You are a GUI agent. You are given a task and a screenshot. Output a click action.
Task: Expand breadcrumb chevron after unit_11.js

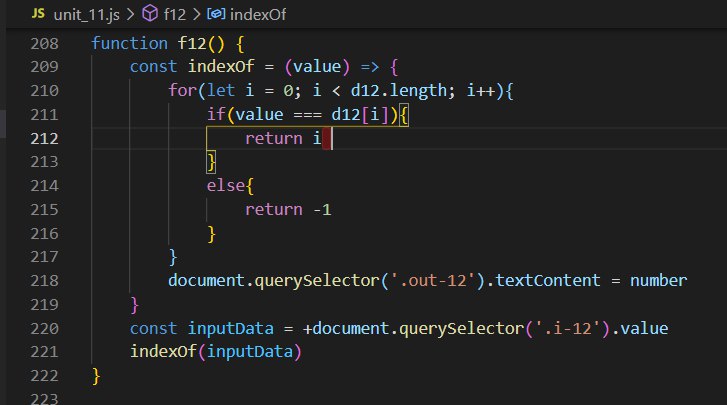[x=131, y=14]
